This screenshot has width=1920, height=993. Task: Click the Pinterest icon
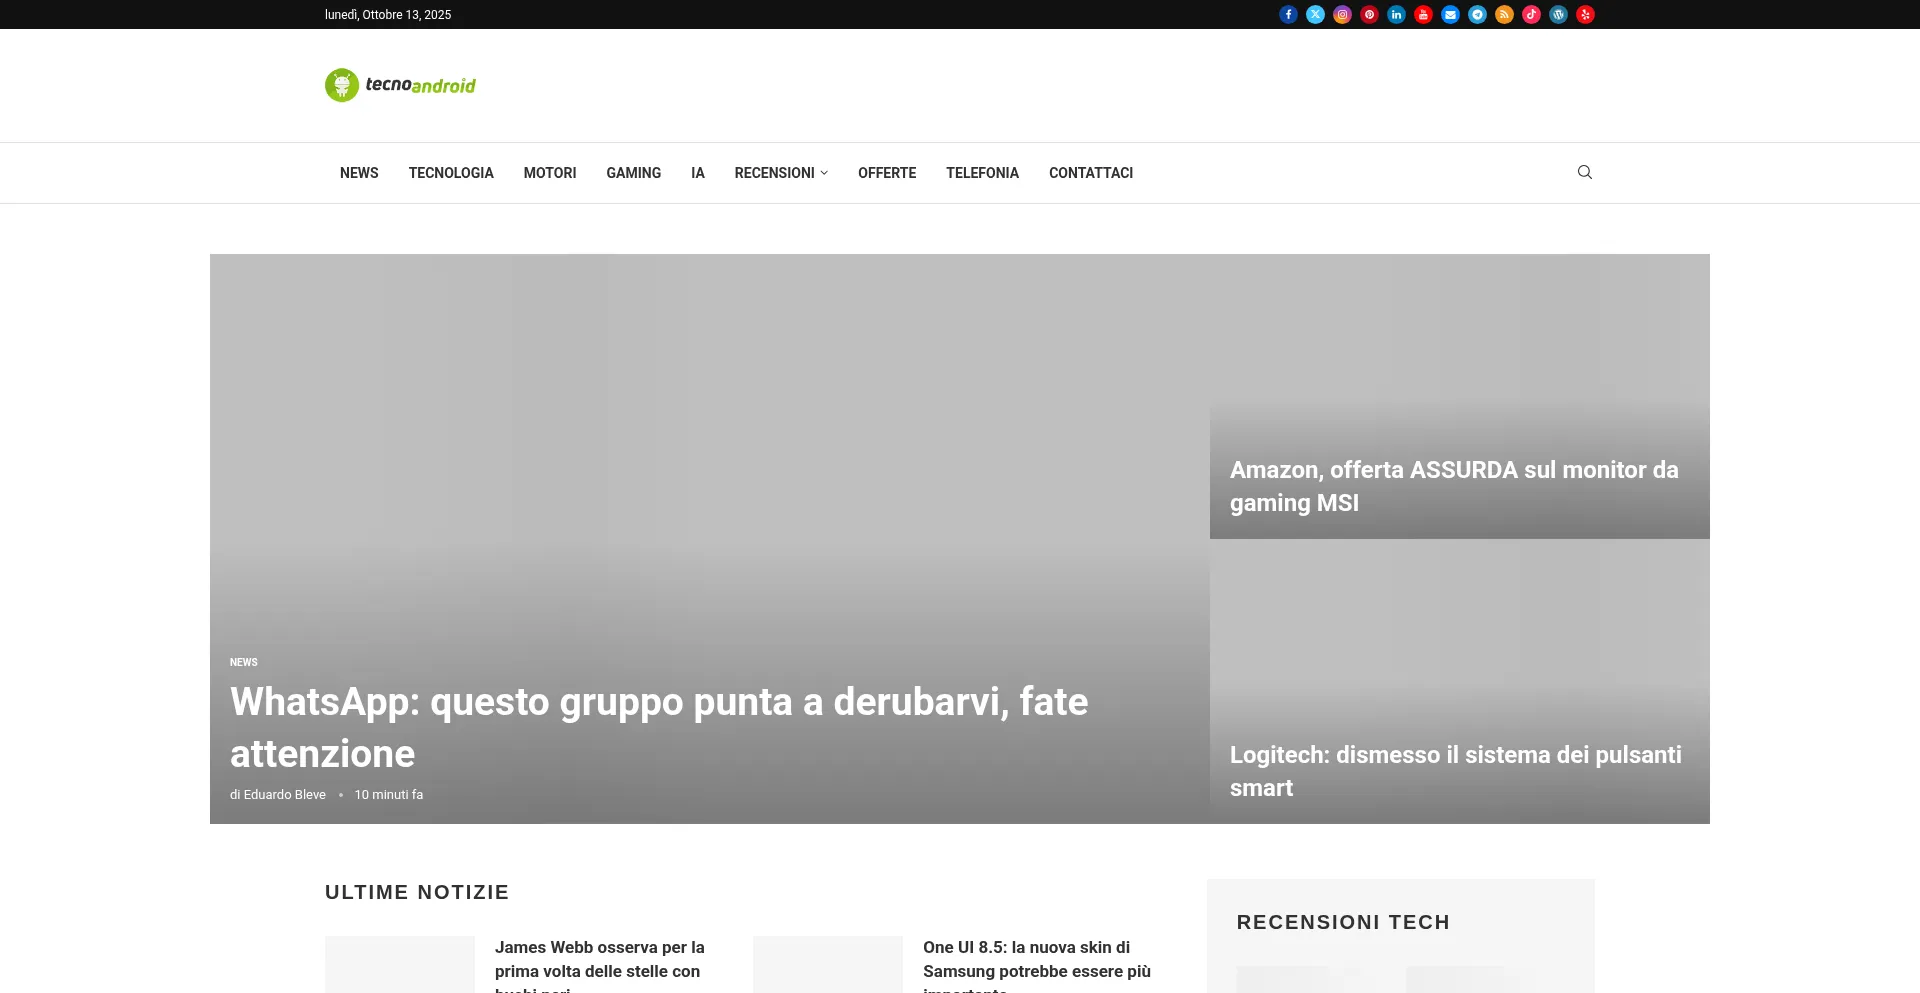1369,15
